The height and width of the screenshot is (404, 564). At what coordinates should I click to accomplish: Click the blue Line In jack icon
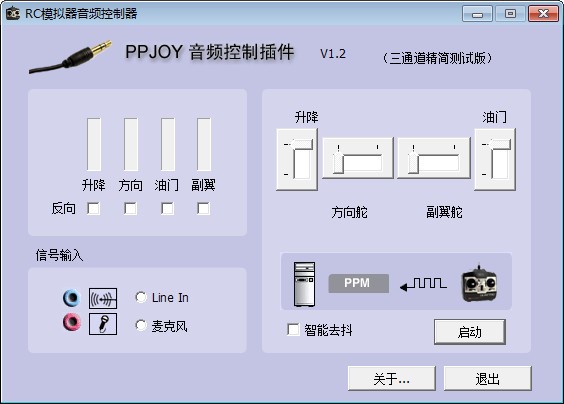coord(72,298)
